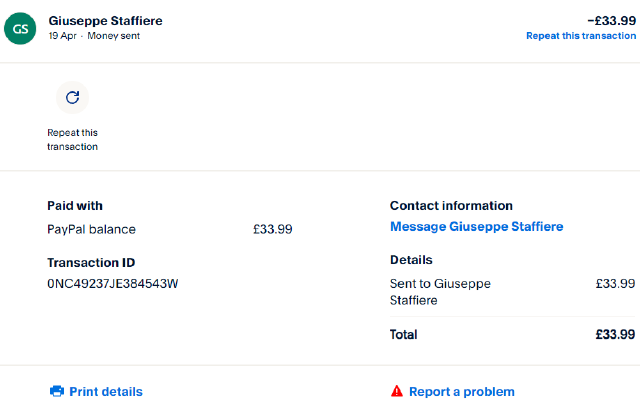Click the printer icon
The width and height of the screenshot is (640, 407).
[x=57, y=391]
